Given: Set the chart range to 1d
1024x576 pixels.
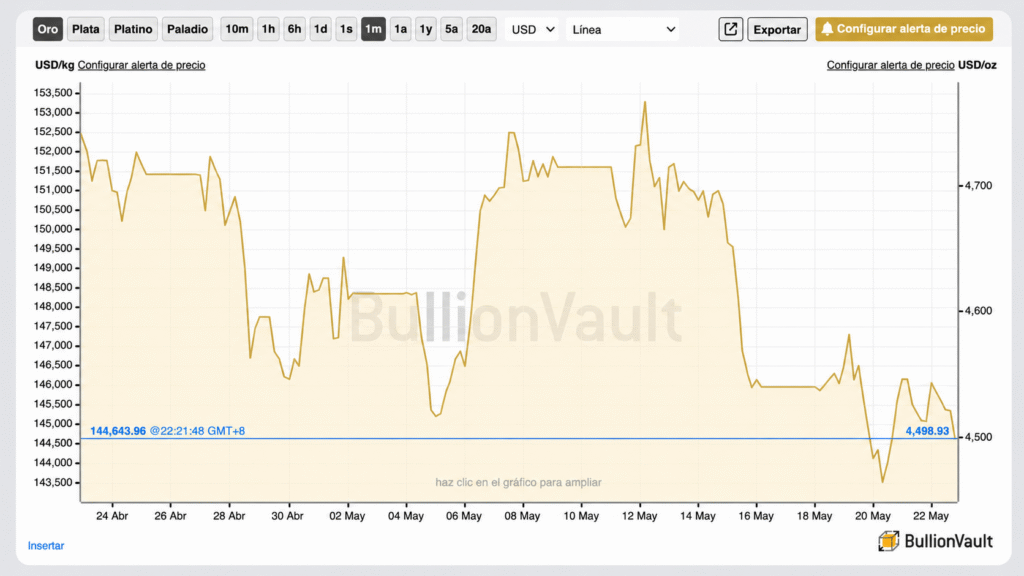Looking at the screenshot, I should click(321, 29).
